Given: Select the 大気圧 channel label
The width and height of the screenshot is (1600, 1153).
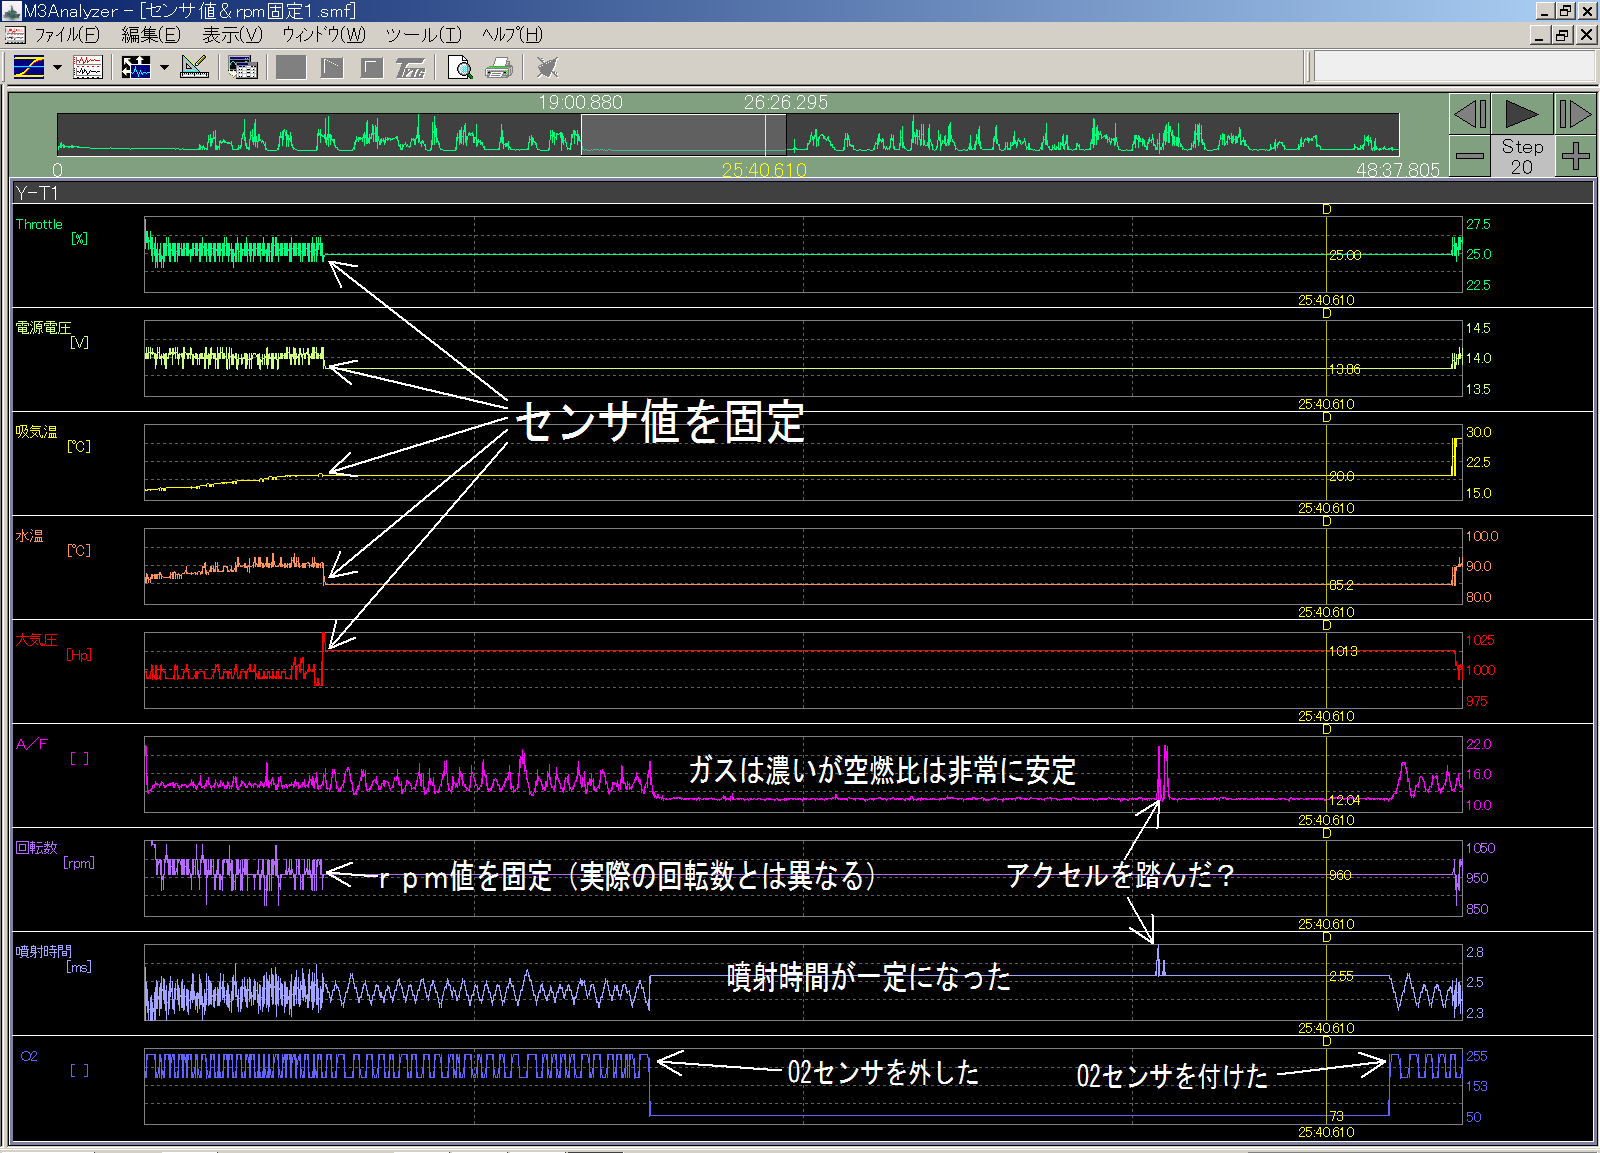Looking at the screenshot, I should [36, 640].
